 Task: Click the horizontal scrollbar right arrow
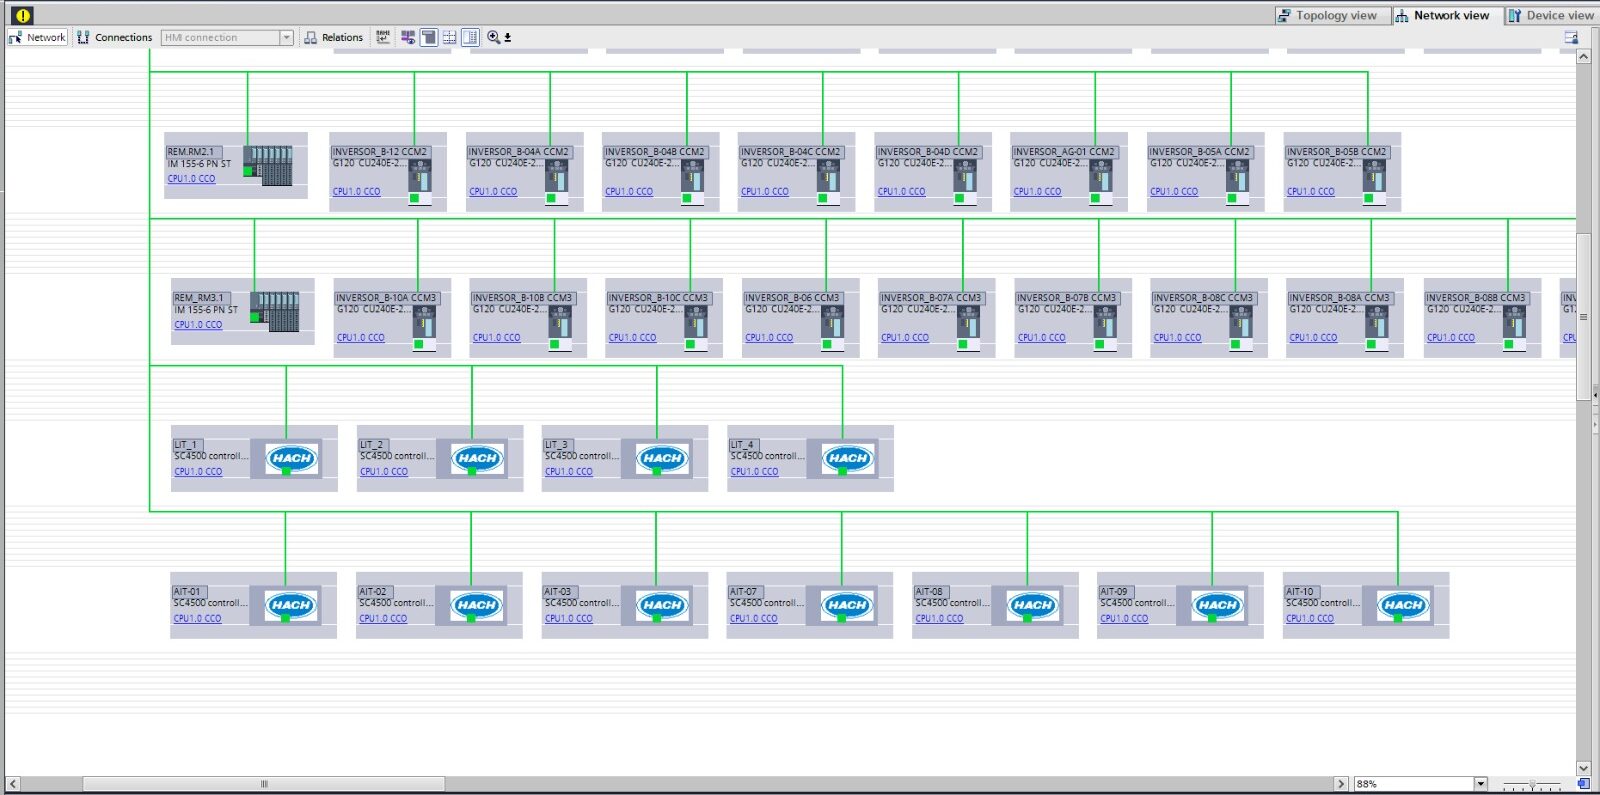[1342, 784]
